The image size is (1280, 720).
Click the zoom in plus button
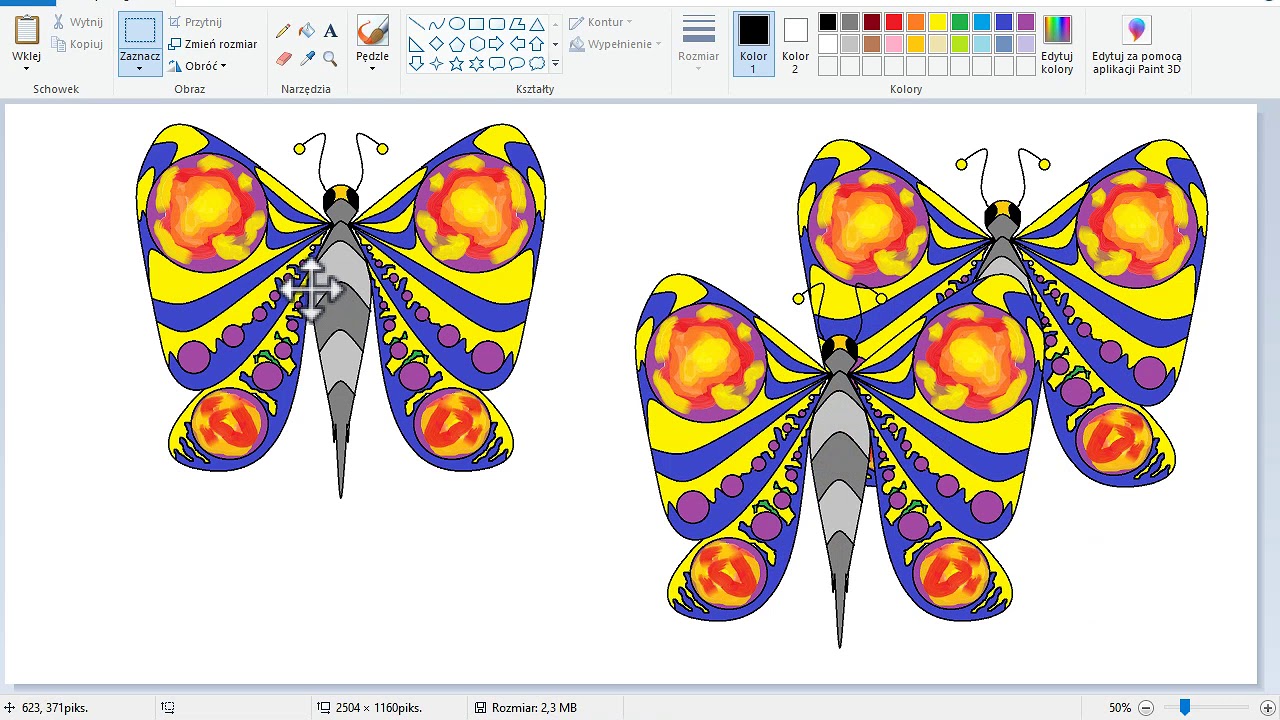[x=1268, y=708]
